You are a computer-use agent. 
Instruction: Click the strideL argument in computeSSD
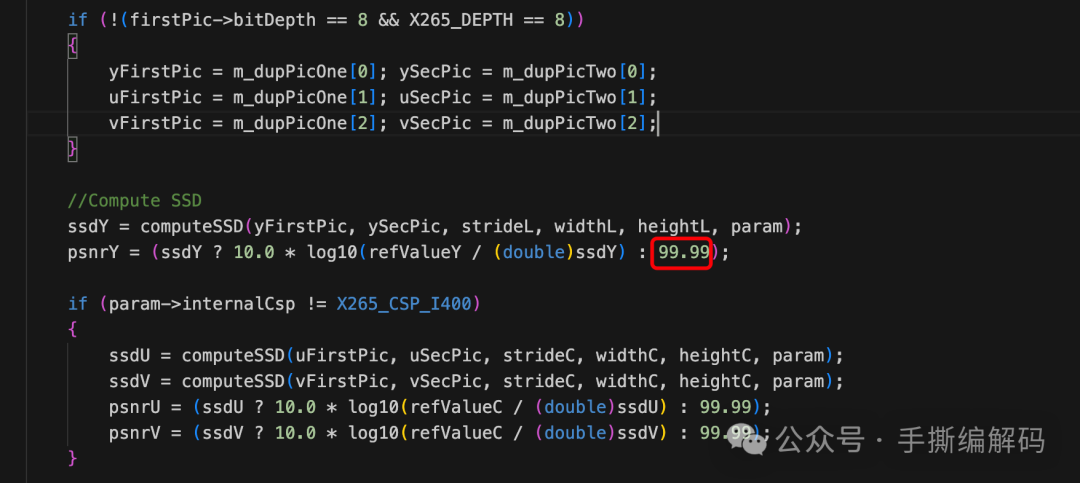[497, 227]
